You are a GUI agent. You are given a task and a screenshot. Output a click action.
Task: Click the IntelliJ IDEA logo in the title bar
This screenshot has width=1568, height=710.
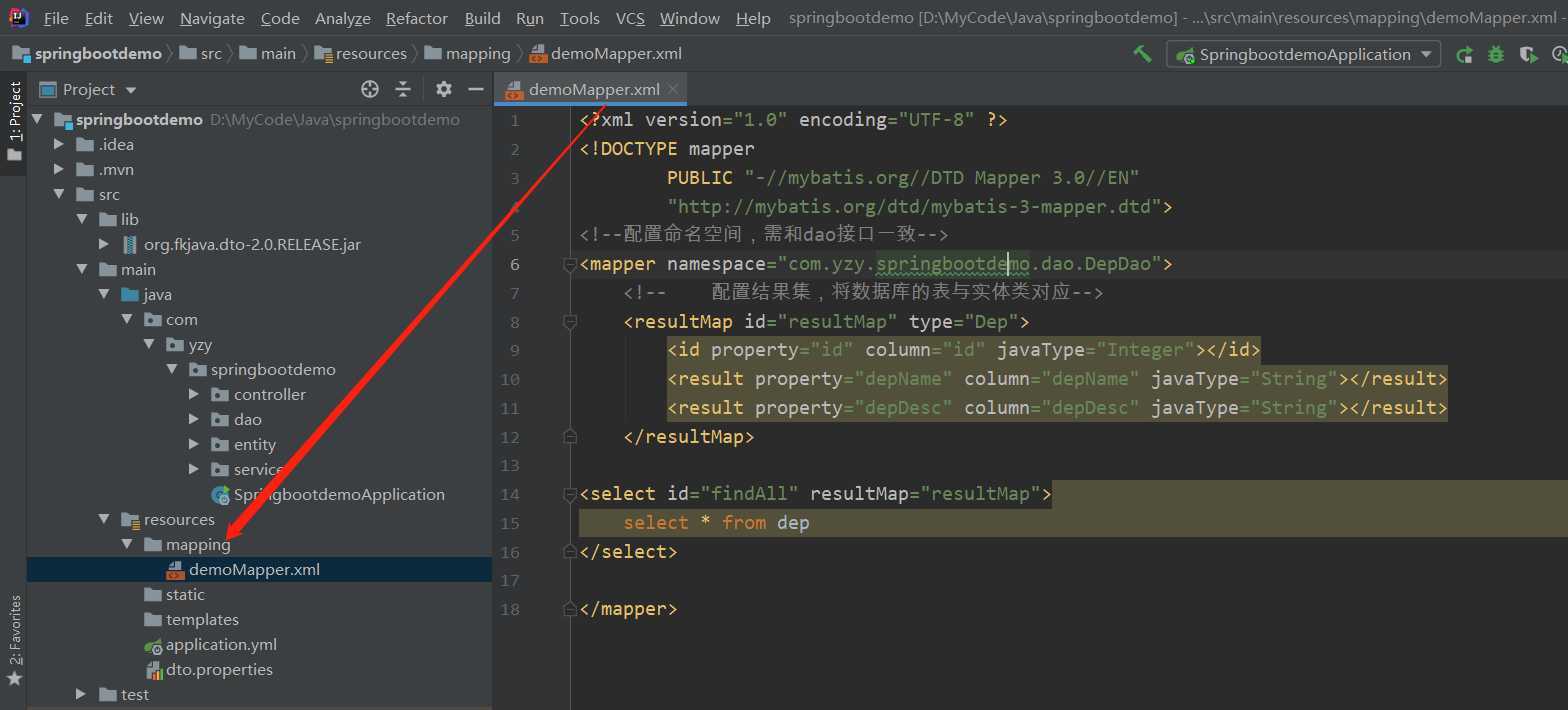coord(19,17)
